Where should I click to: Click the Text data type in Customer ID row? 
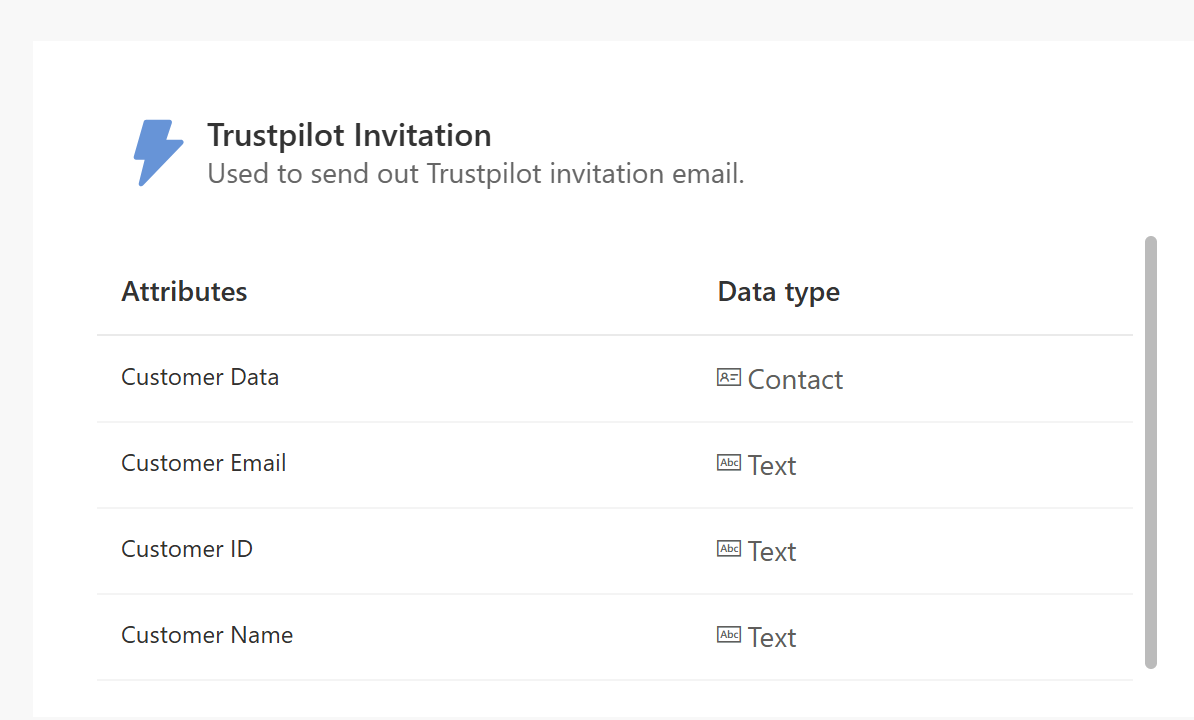[x=772, y=552]
